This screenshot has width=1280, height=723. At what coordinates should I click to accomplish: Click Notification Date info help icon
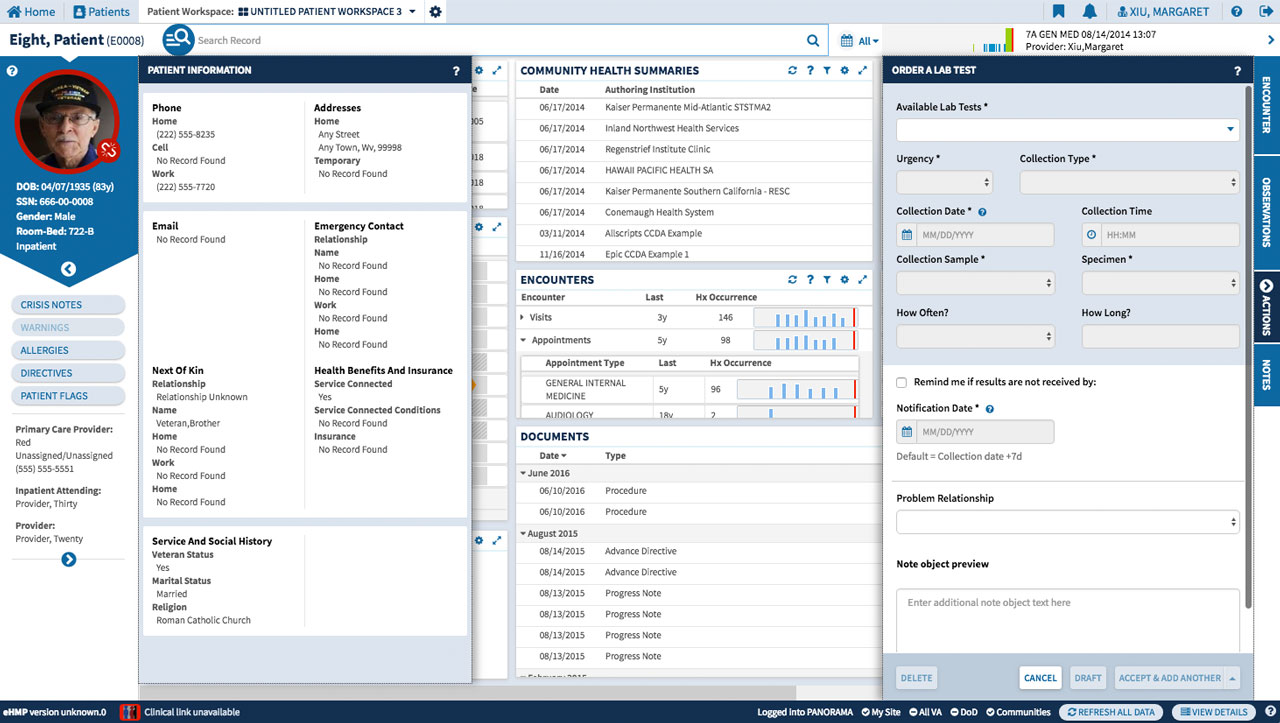pos(990,409)
